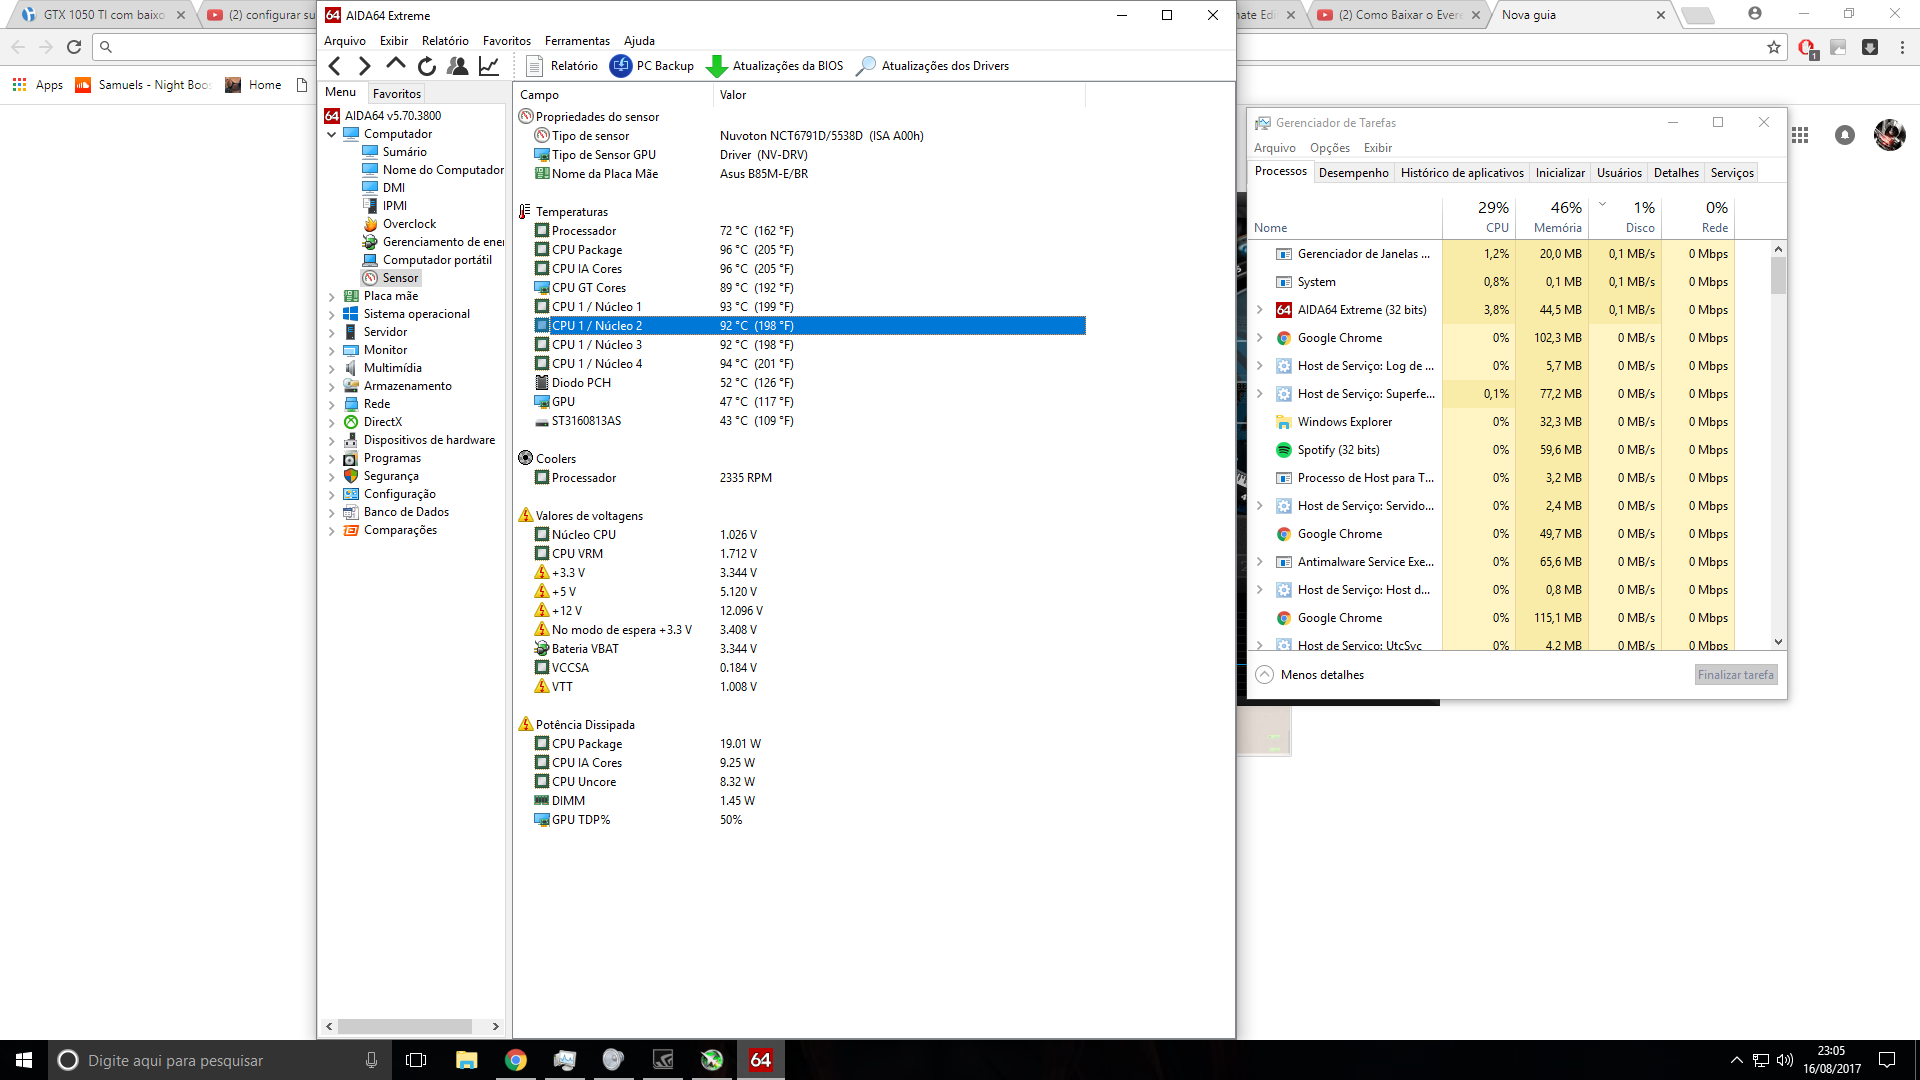Click the AIDA64 refresh icon

(x=427, y=66)
